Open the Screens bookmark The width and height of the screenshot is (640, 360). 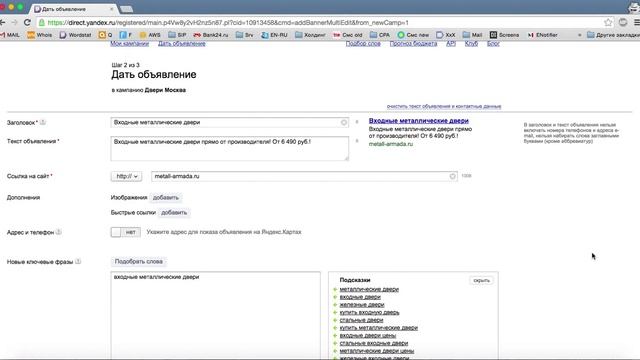pos(504,35)
